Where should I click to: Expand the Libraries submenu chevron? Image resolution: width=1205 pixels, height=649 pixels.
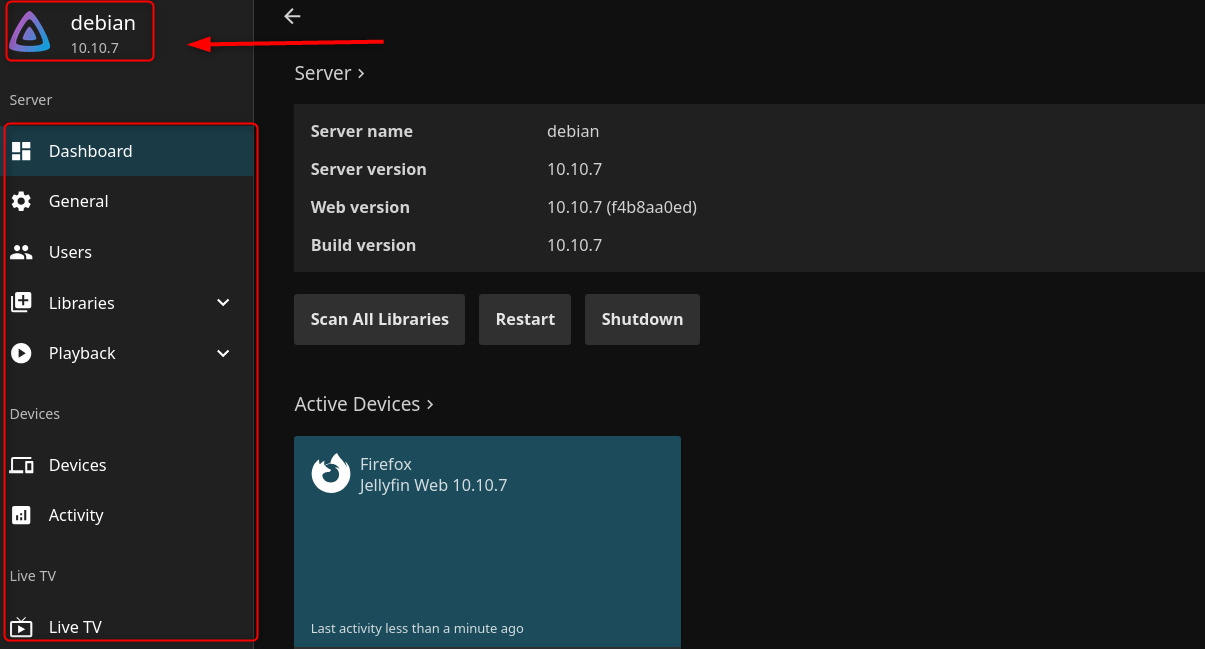click(223, 303)
